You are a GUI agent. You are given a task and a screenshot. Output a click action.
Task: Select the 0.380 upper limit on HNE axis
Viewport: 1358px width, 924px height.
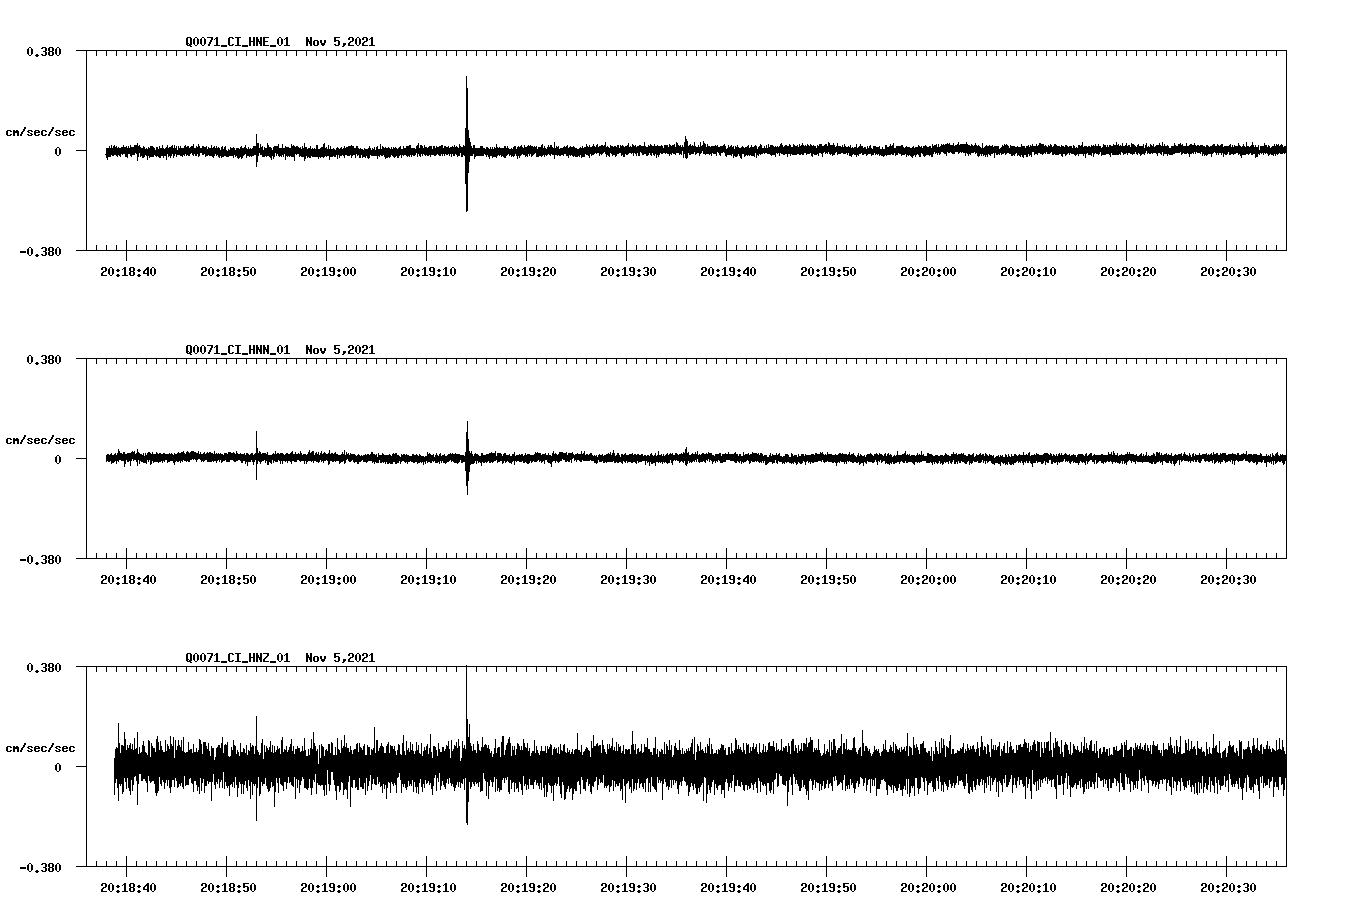[x=44, y=51]
